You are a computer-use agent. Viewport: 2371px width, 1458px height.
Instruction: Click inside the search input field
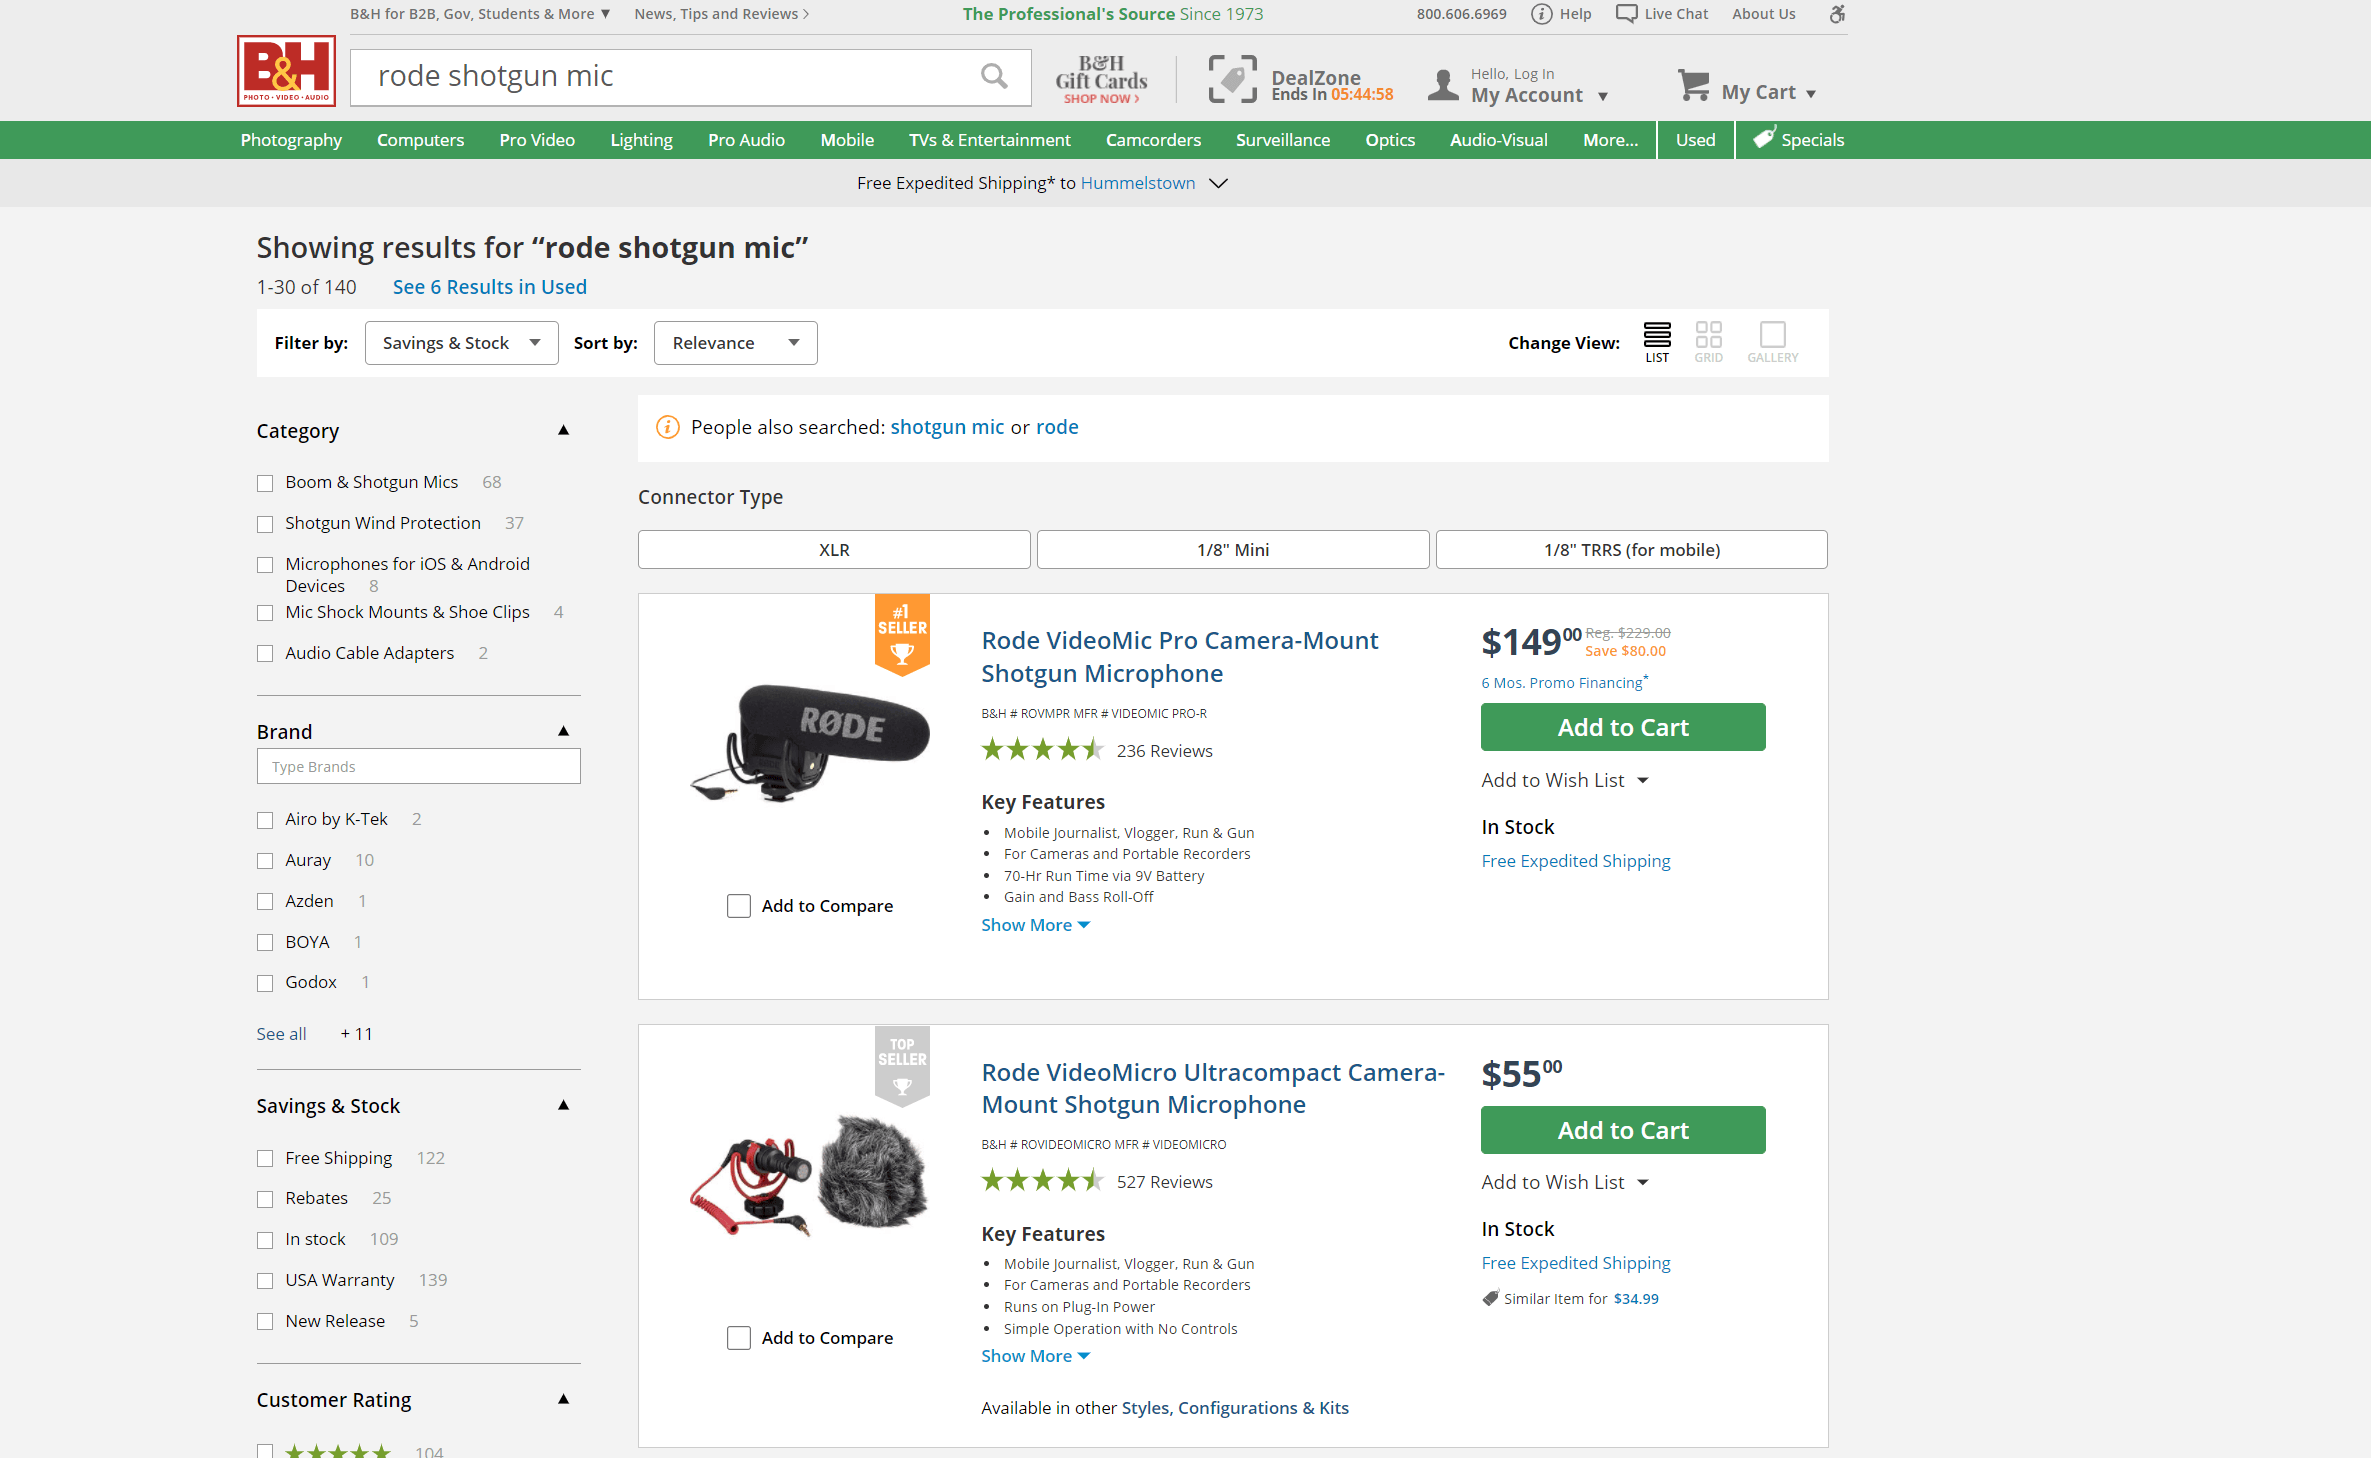[650, 76]
